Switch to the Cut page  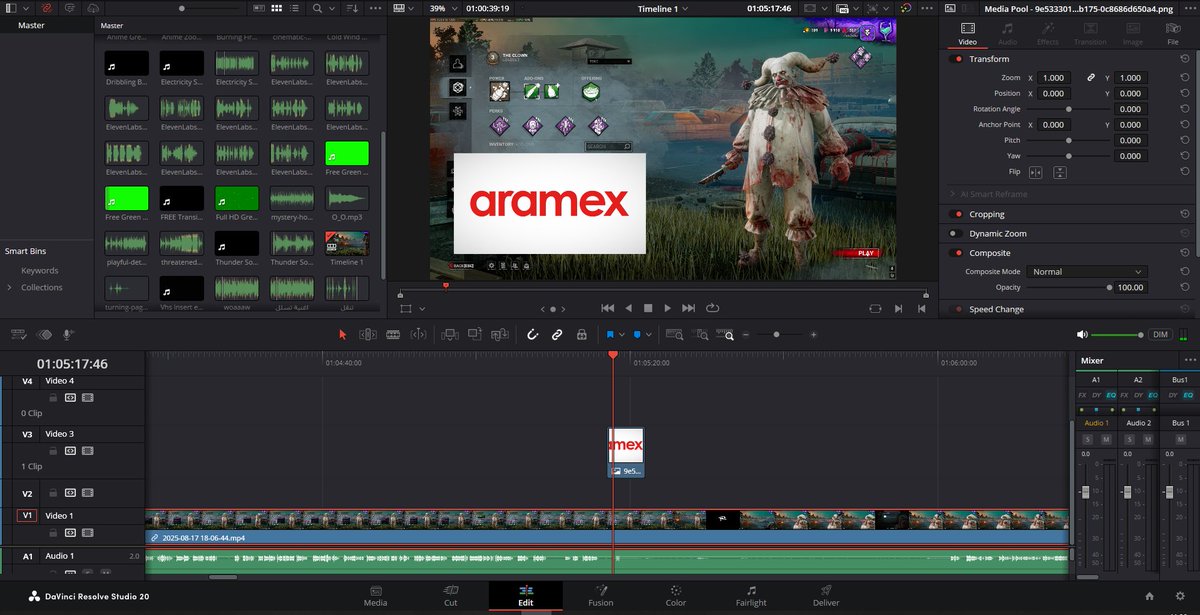(451, 596)
